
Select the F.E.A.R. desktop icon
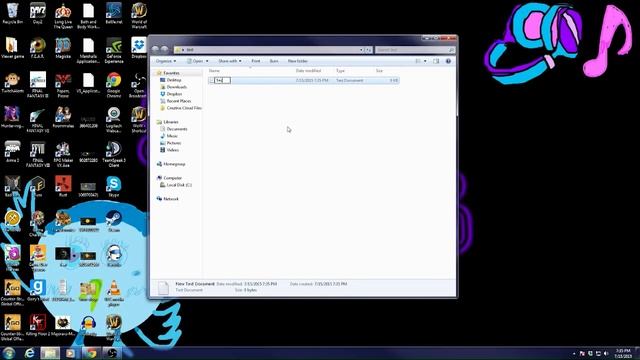coord(38,48)
